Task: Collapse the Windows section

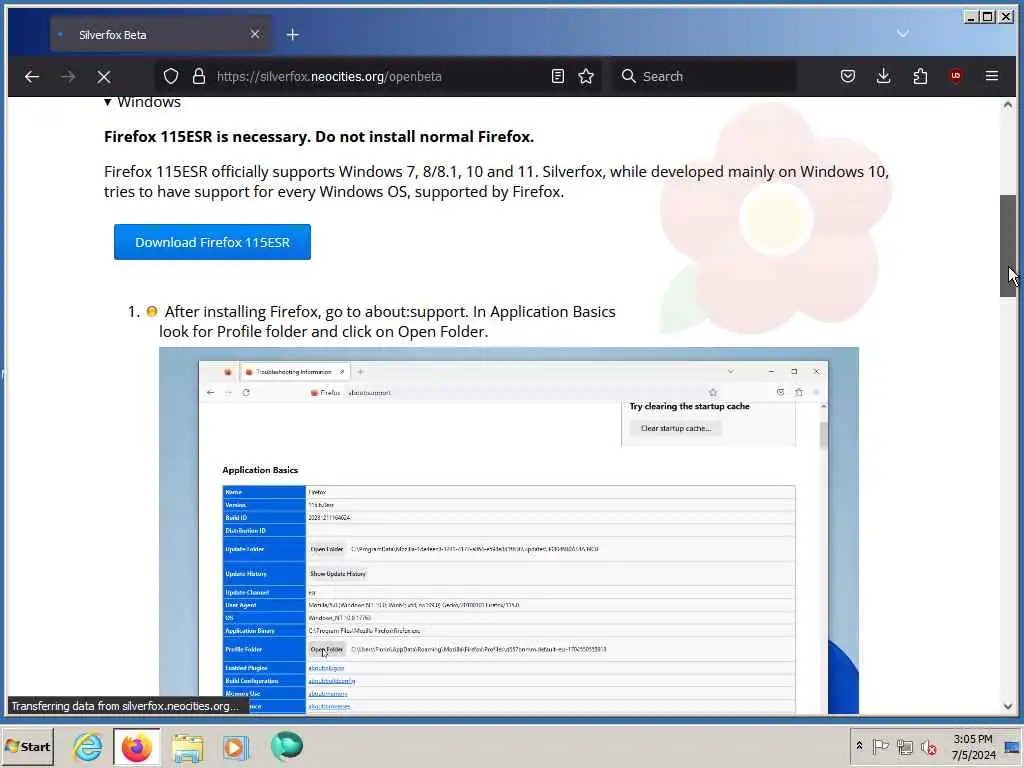Action: tap(142, 102)
